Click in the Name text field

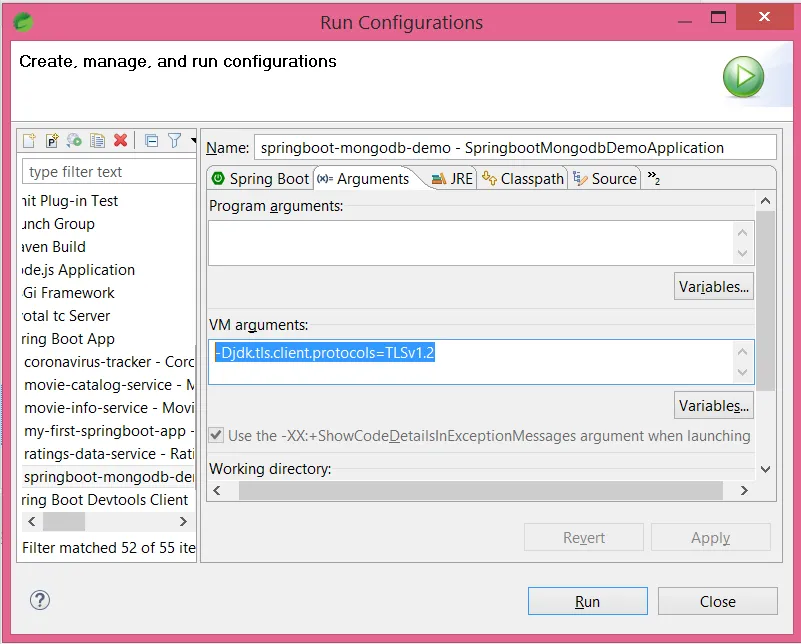515,148
